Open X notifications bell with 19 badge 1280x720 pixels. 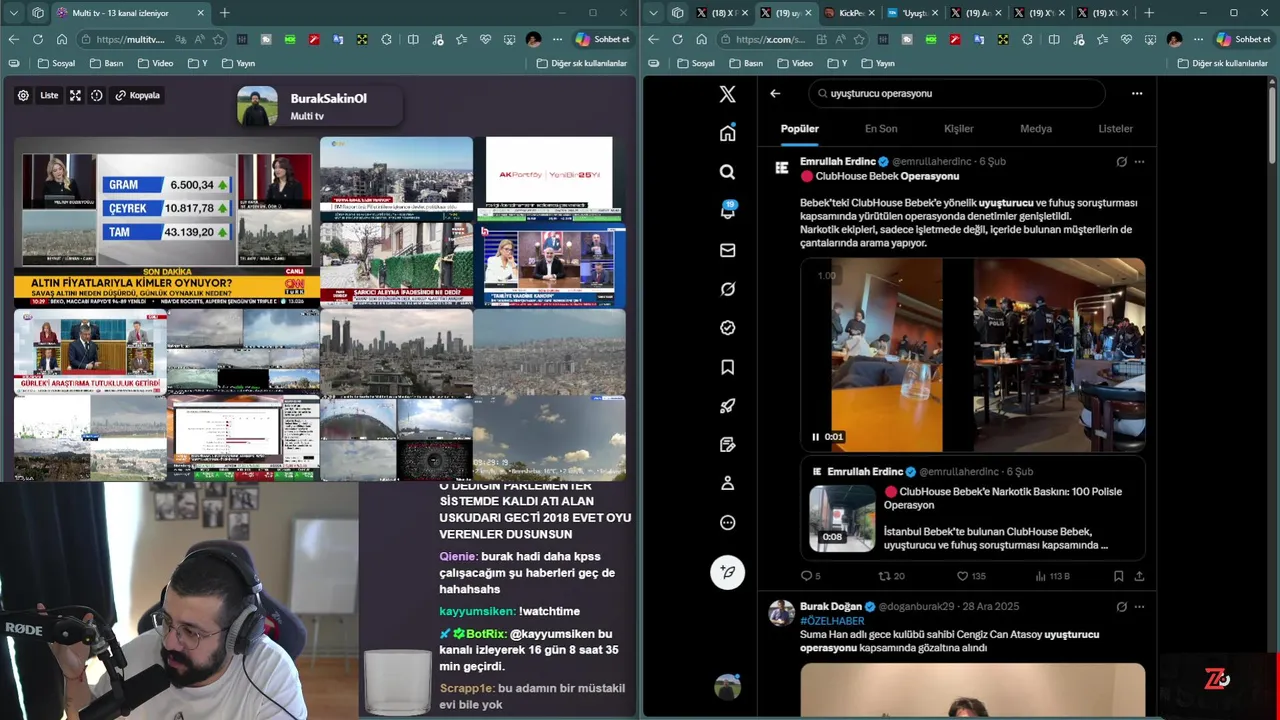pos(727,211)
